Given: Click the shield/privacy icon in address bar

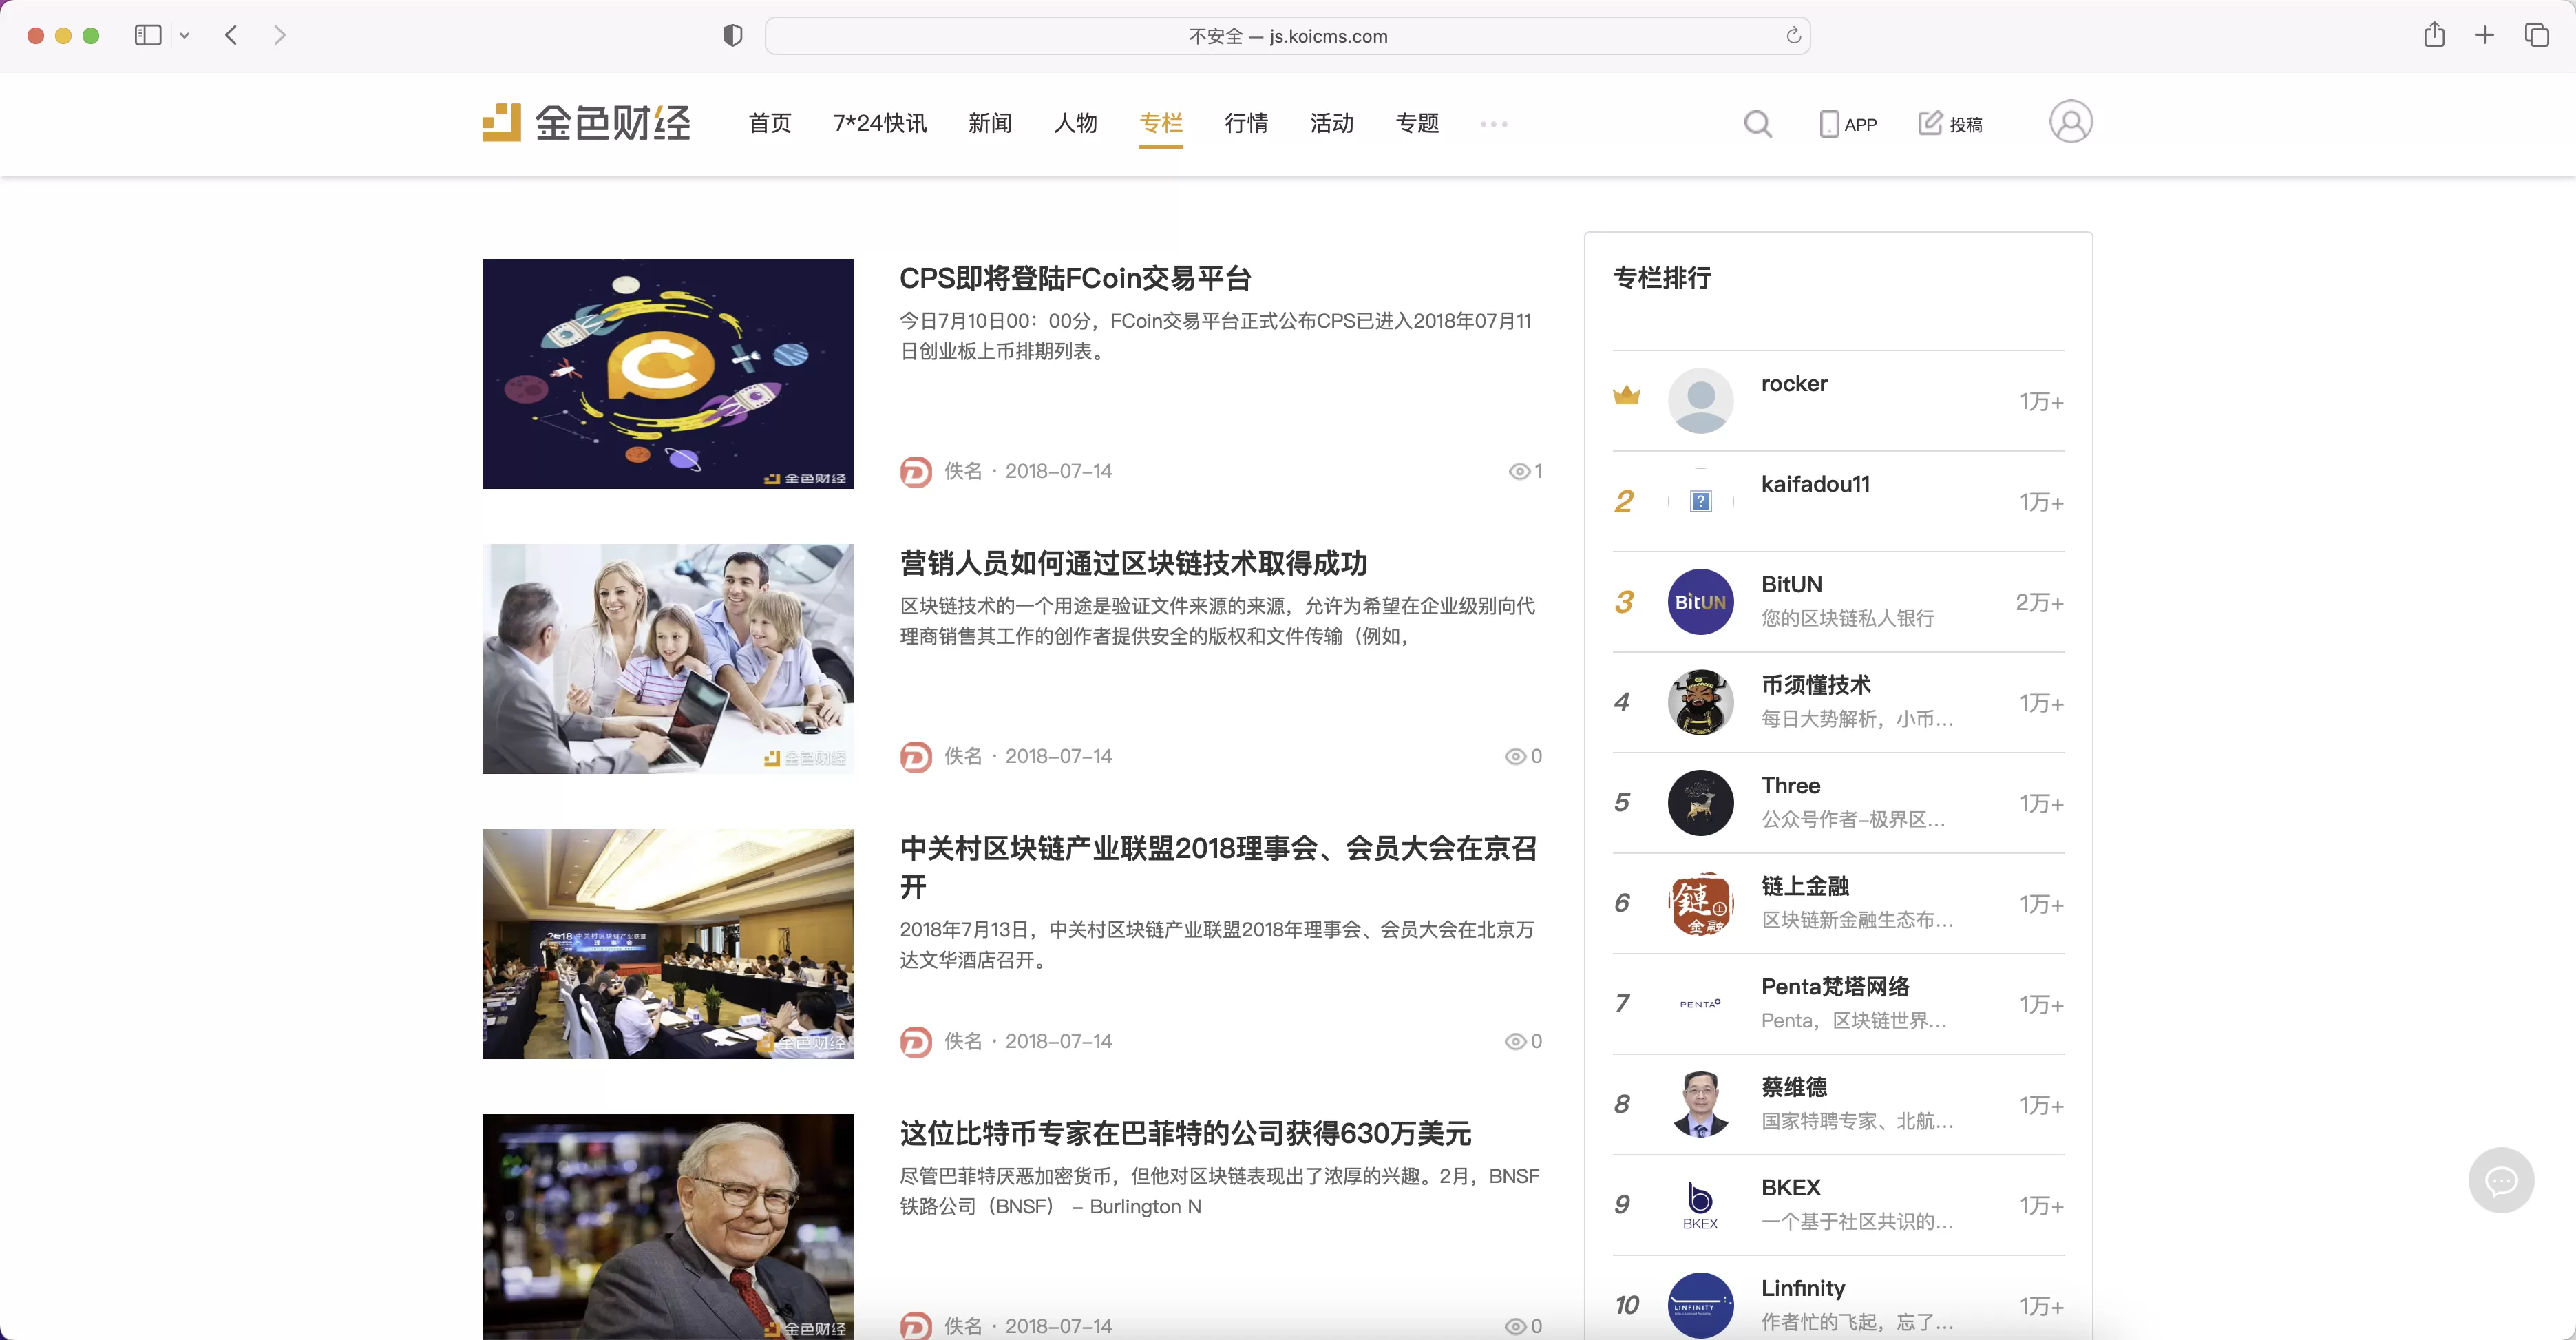Looking at the screenshot, I should coord(732,34).
